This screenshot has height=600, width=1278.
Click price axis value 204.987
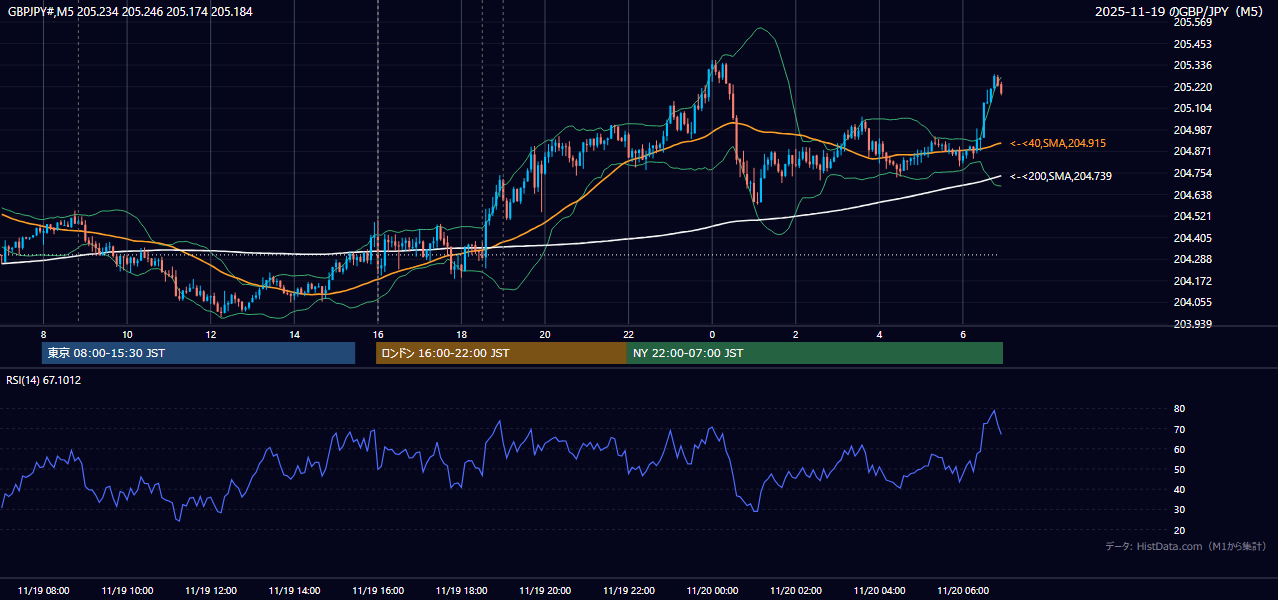pos(1191,130)
